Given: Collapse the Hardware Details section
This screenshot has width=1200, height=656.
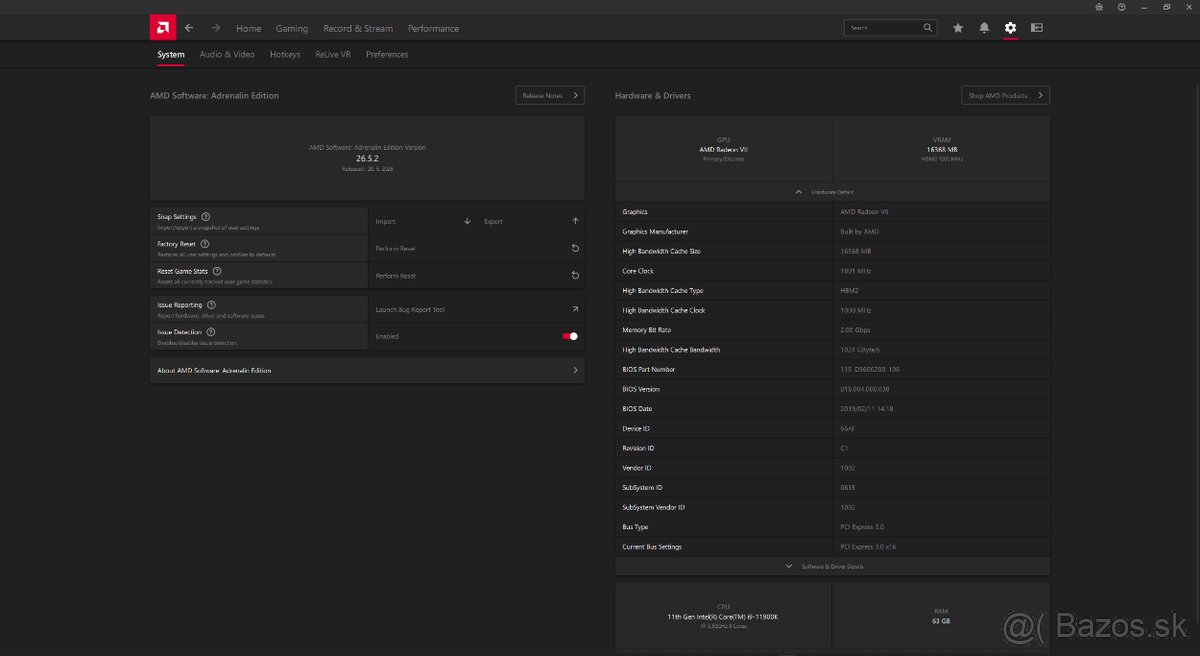Looking at the screenshot, I should click(x=832, y=191).
